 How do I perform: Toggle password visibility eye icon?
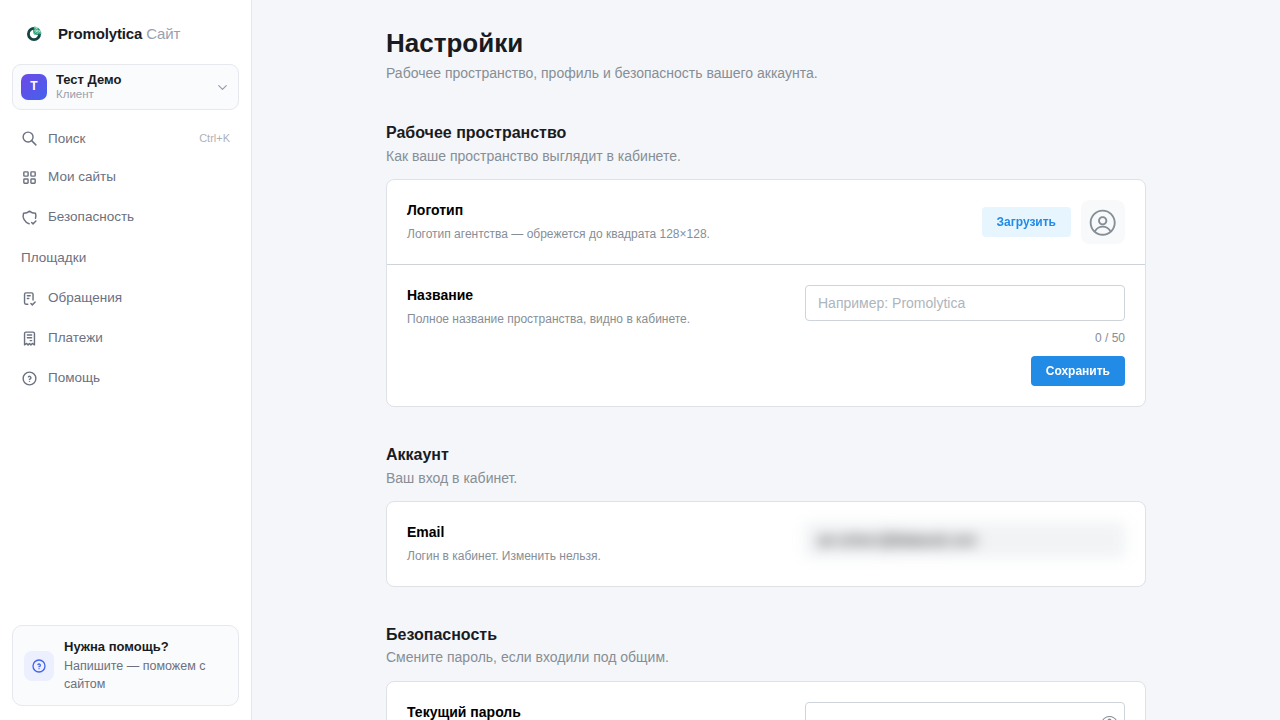(x=1108, y=716)
